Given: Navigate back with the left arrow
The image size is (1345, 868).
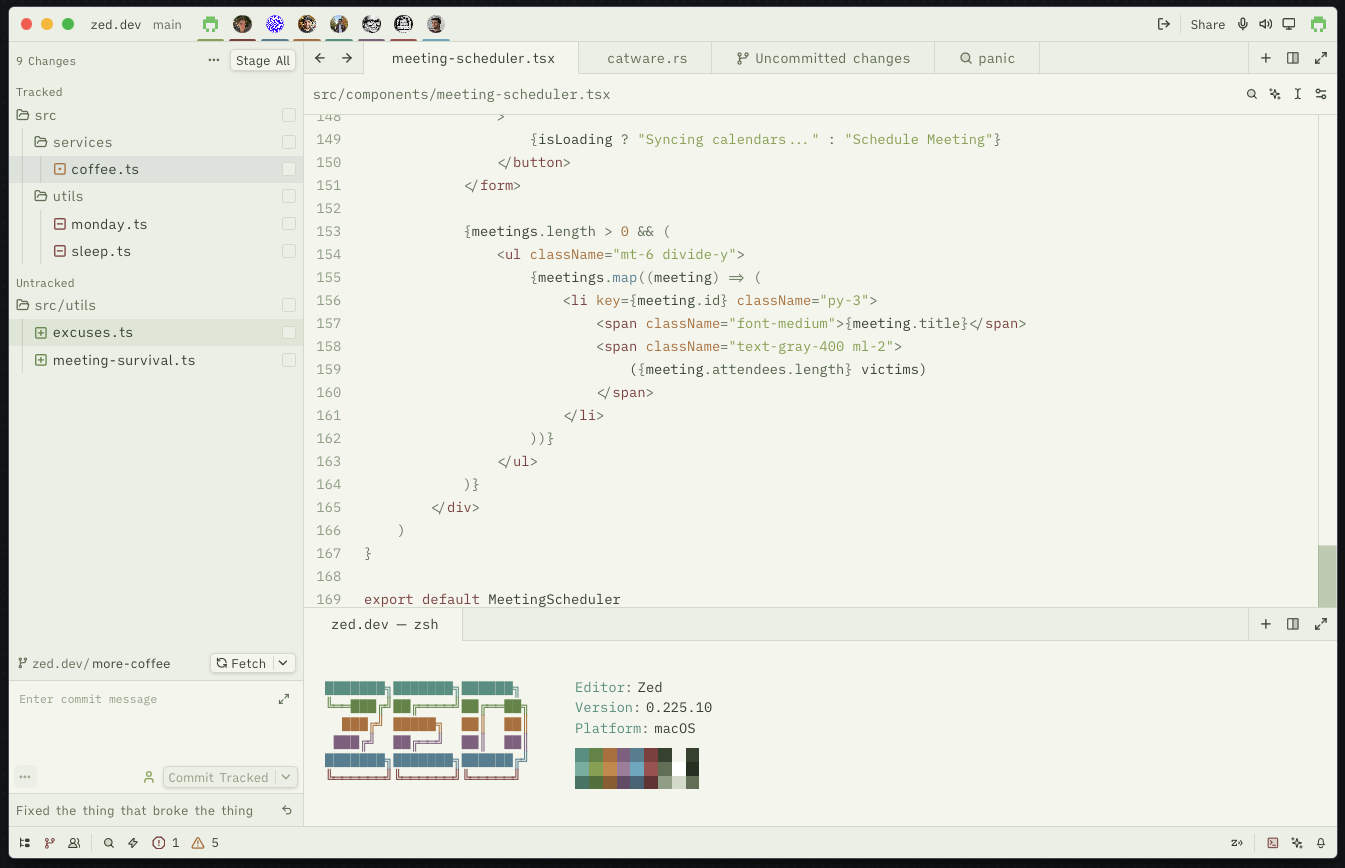Looking at the screenshot, I should point(320,58).
